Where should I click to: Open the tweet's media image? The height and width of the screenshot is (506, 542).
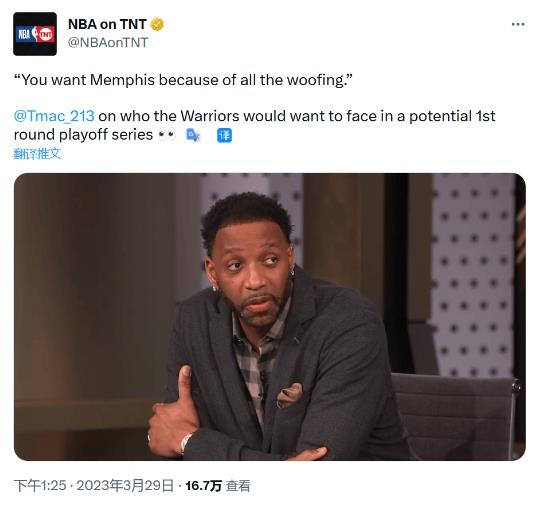(270, 317)
